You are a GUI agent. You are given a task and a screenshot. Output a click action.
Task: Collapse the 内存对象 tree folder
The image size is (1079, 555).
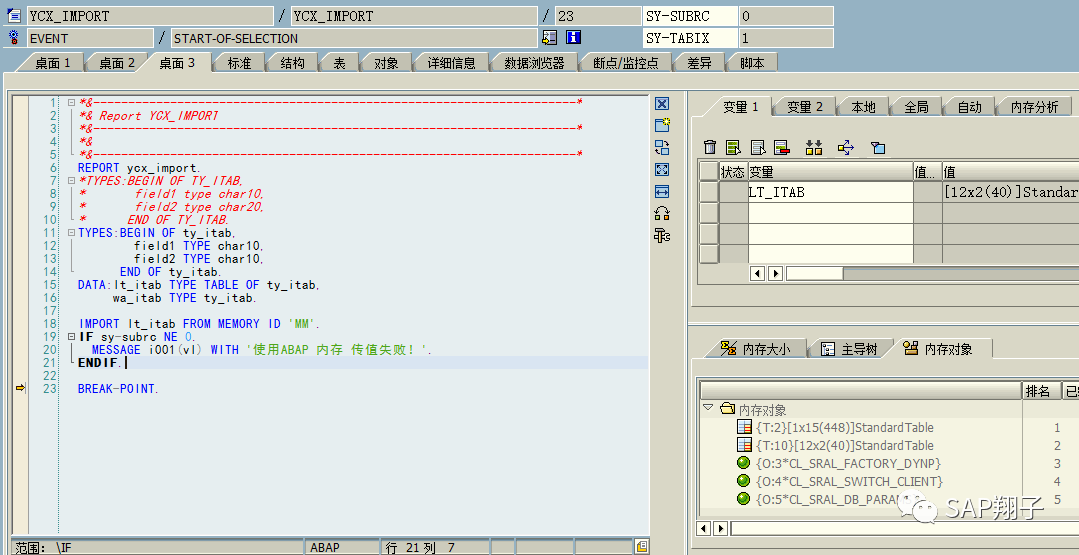point(707,408)
